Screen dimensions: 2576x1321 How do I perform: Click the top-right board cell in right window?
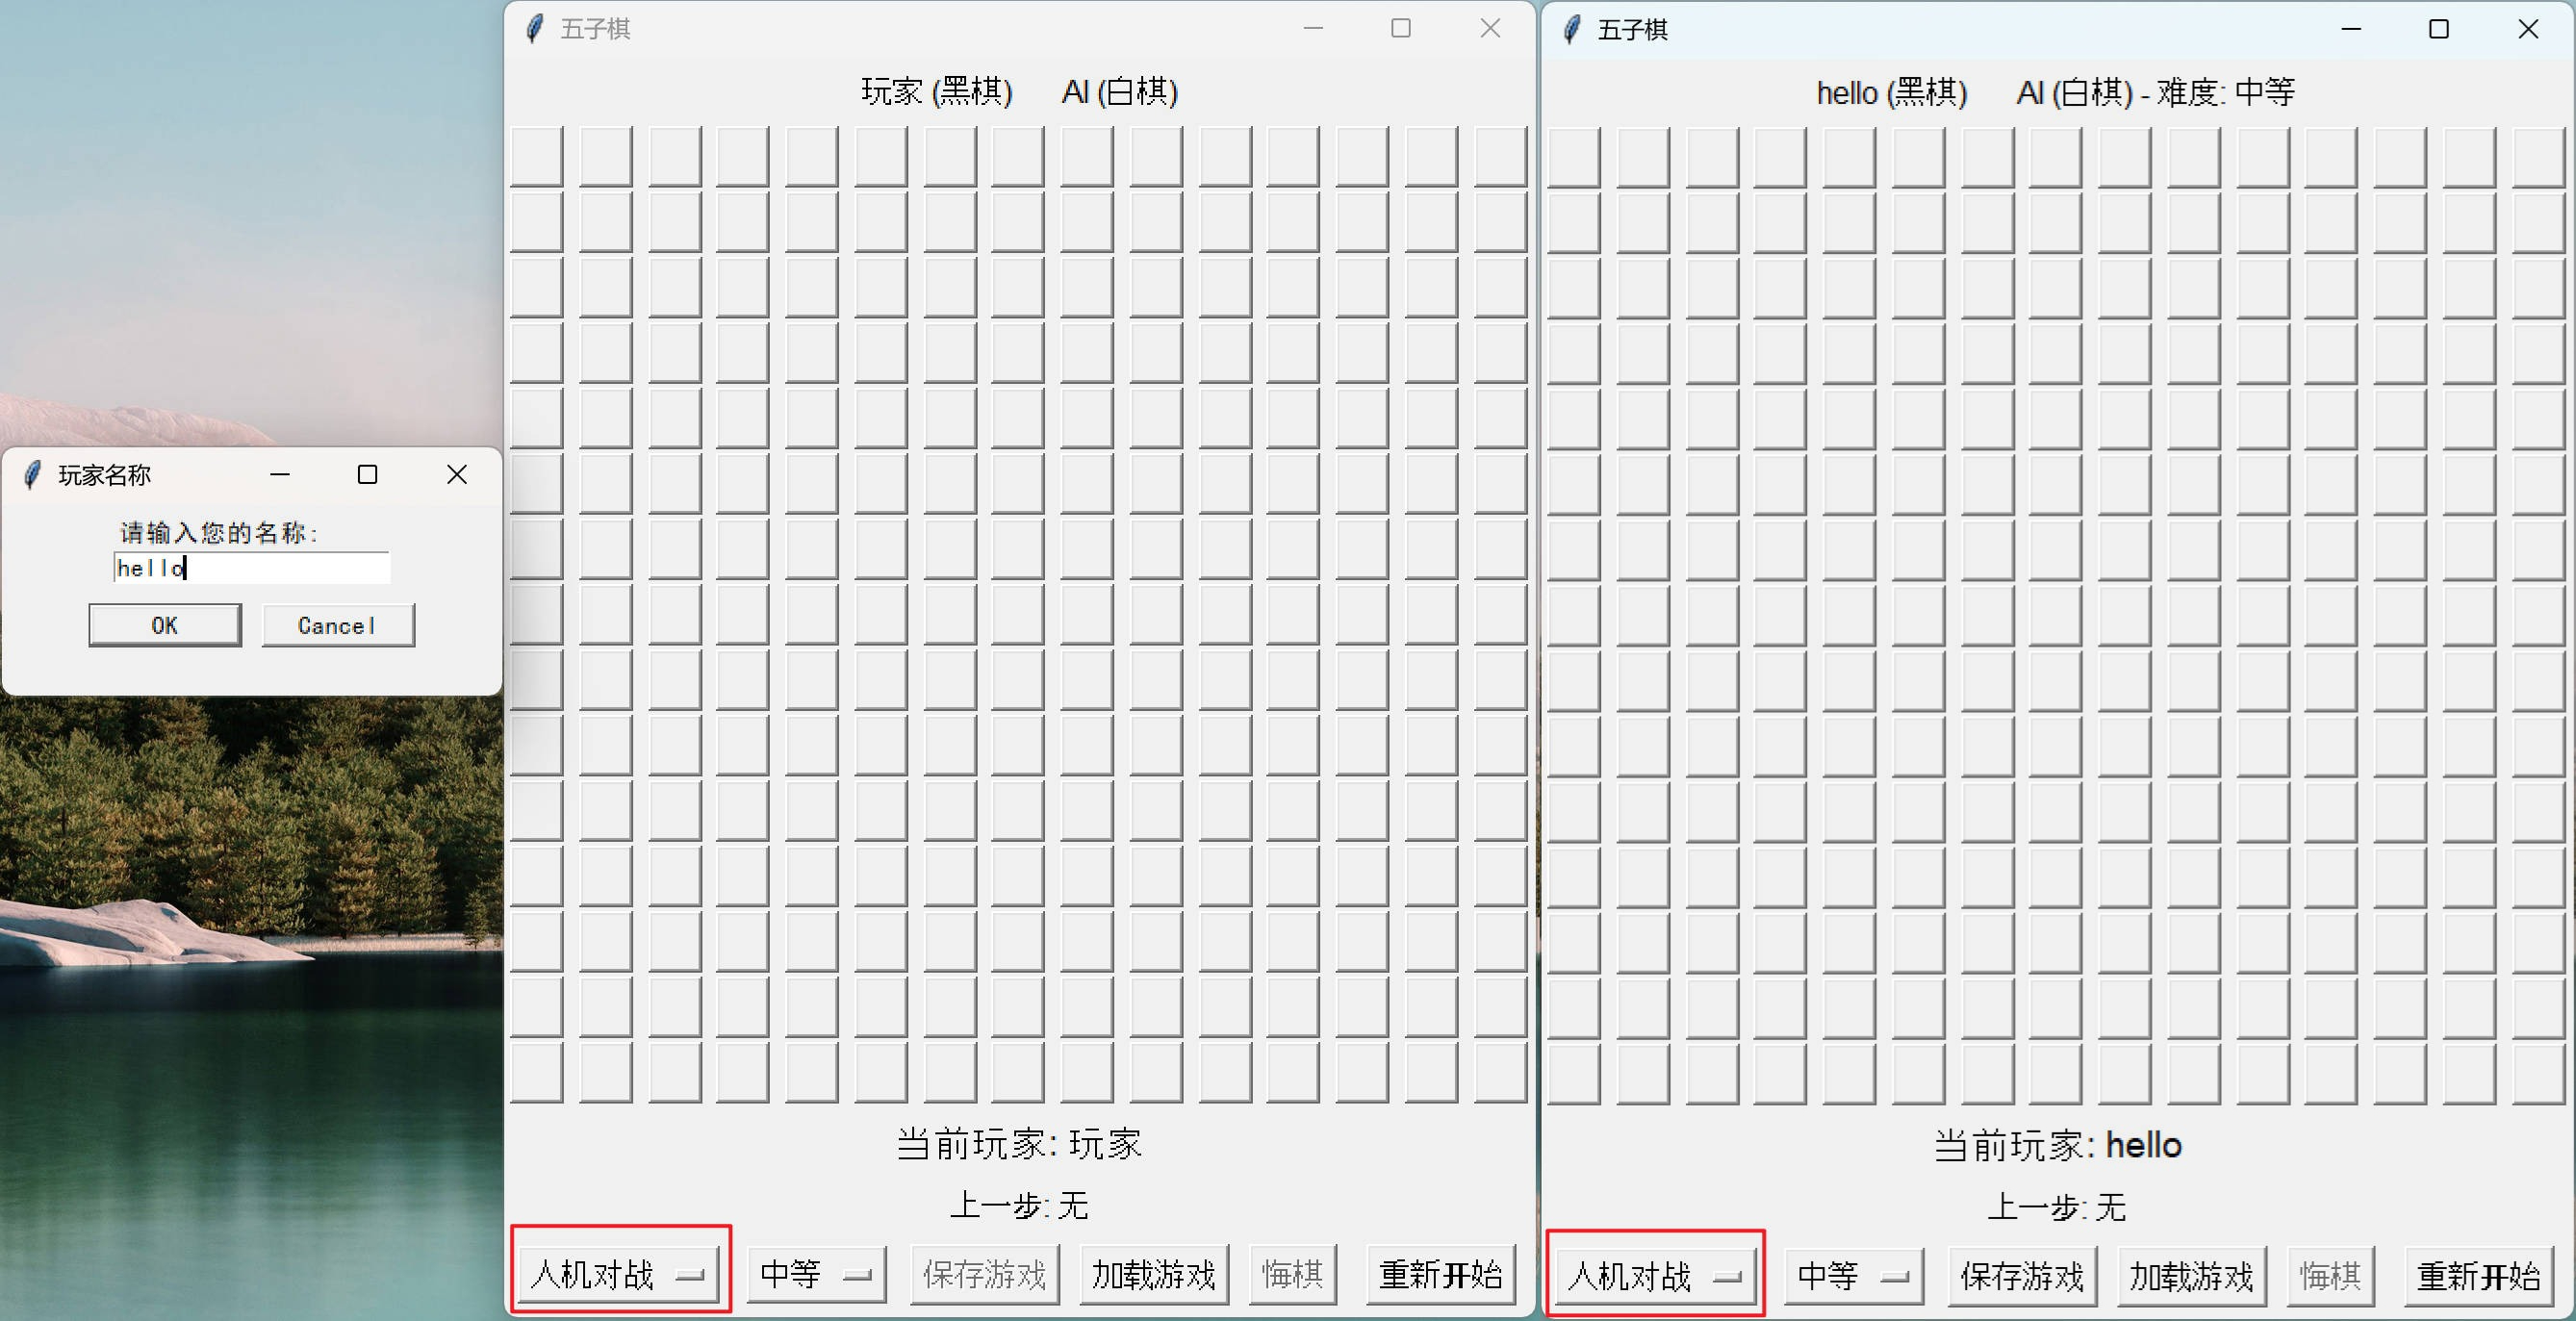[x=2538, y=158]
